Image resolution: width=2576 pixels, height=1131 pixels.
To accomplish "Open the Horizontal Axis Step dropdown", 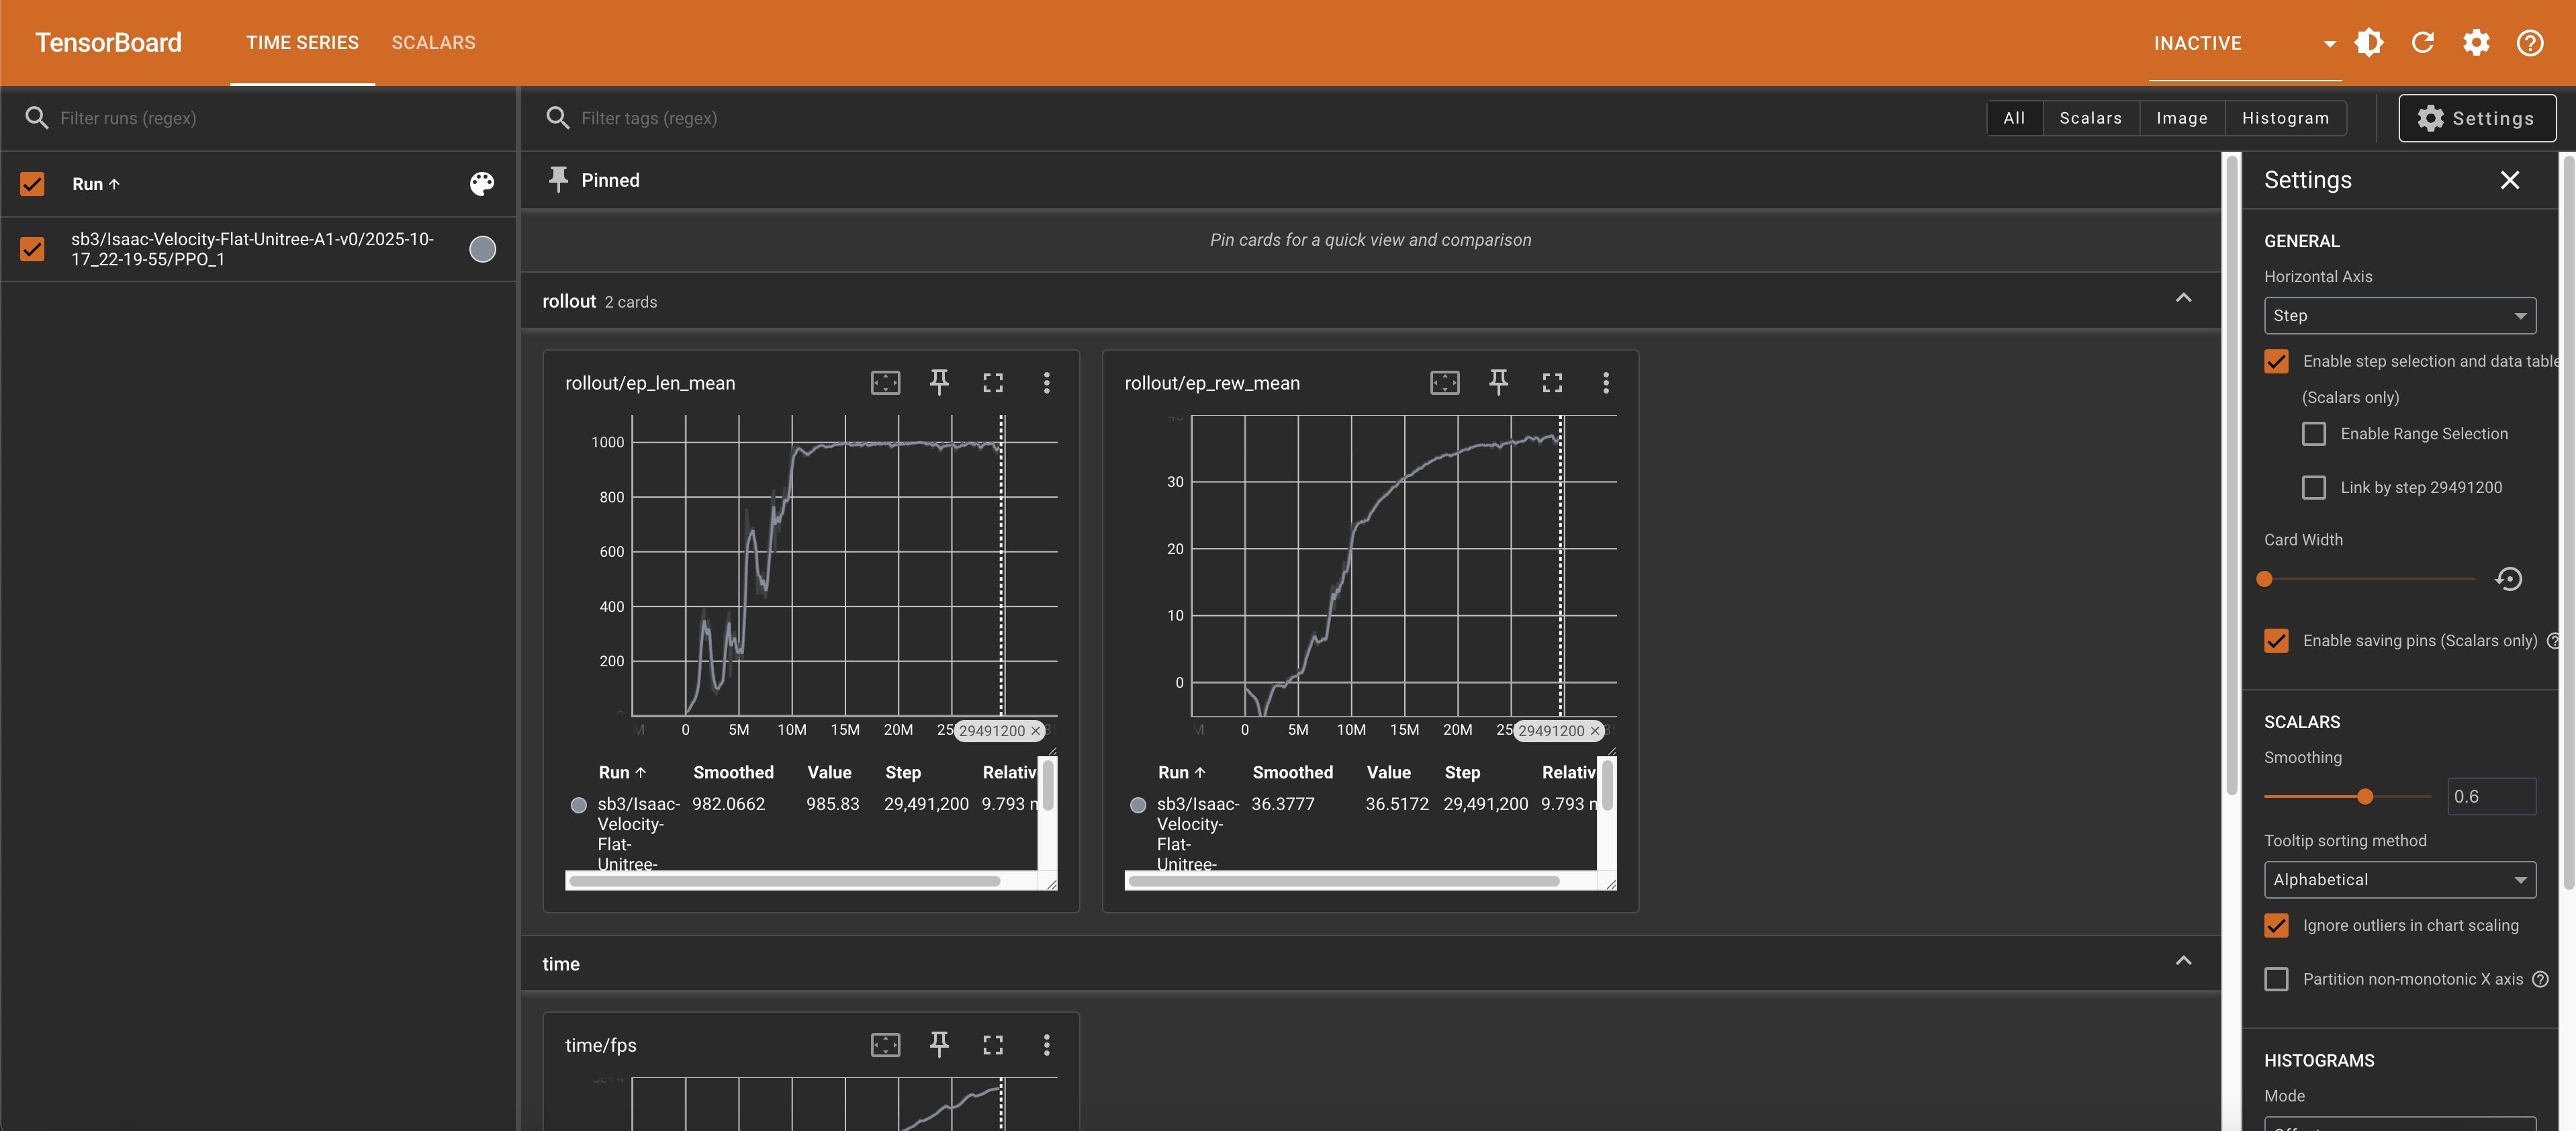I will coord(2399,316).
